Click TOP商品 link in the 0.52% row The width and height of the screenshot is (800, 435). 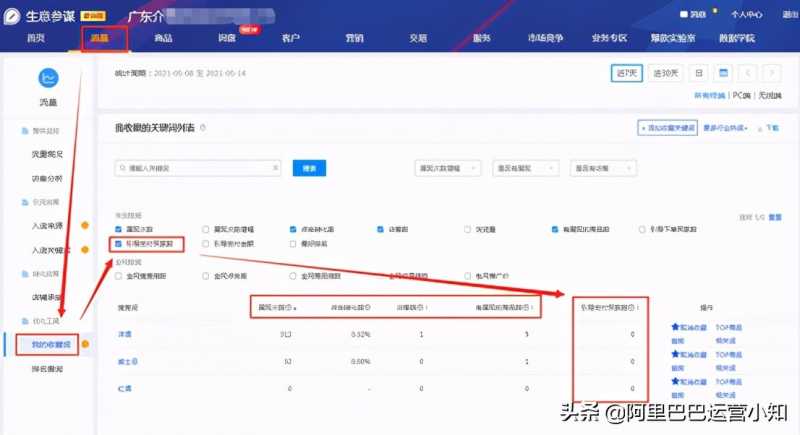pyautogui.click(x=729, y=327)
